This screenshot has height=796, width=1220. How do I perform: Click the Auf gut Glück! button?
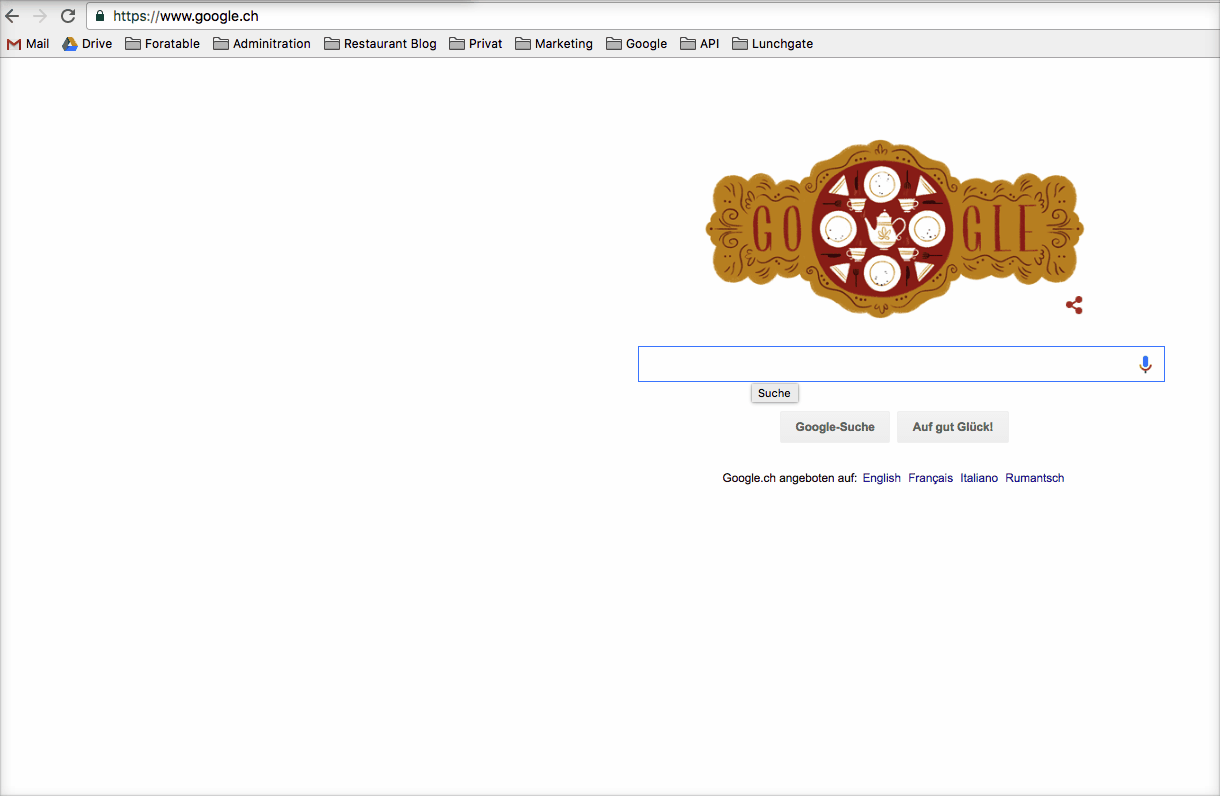(953, 427)
